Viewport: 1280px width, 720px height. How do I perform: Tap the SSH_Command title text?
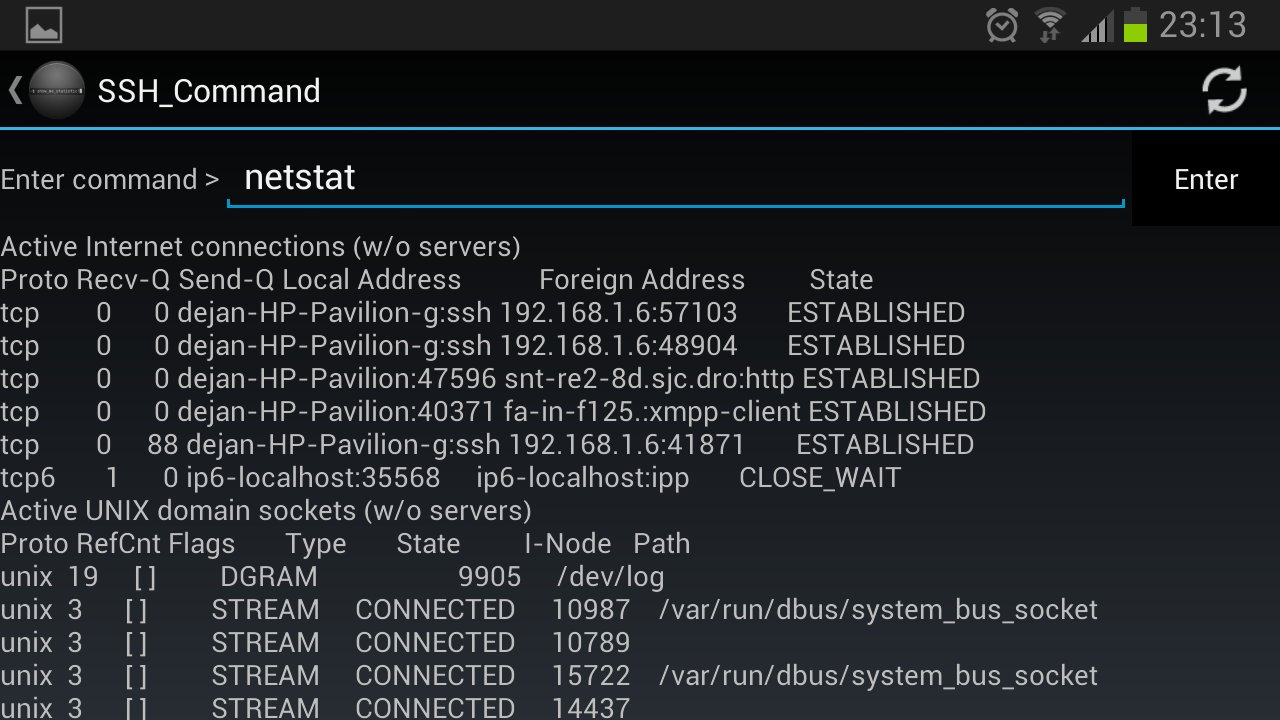click(209, 91)
